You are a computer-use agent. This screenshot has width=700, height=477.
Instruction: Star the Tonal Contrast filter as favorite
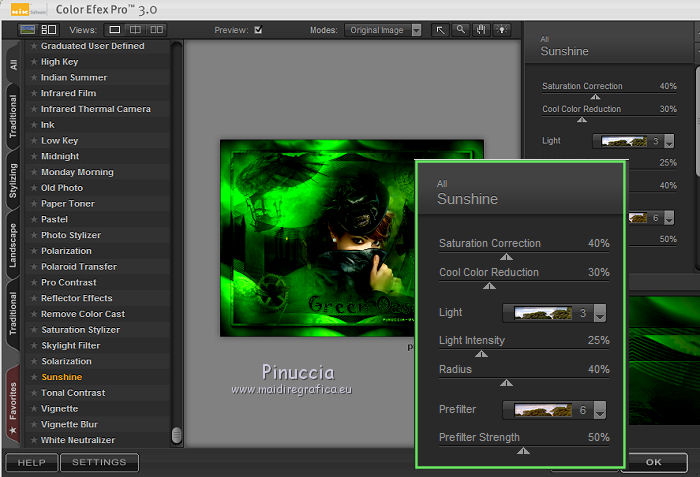click(x=33, y=393)
